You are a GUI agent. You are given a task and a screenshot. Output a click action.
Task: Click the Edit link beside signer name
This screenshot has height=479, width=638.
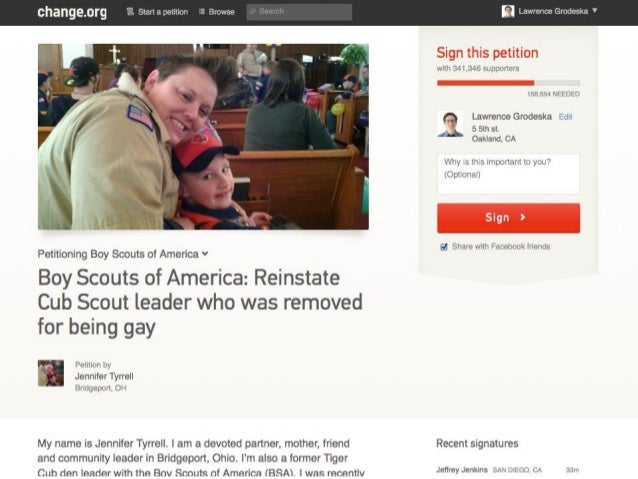coord(566,117)
